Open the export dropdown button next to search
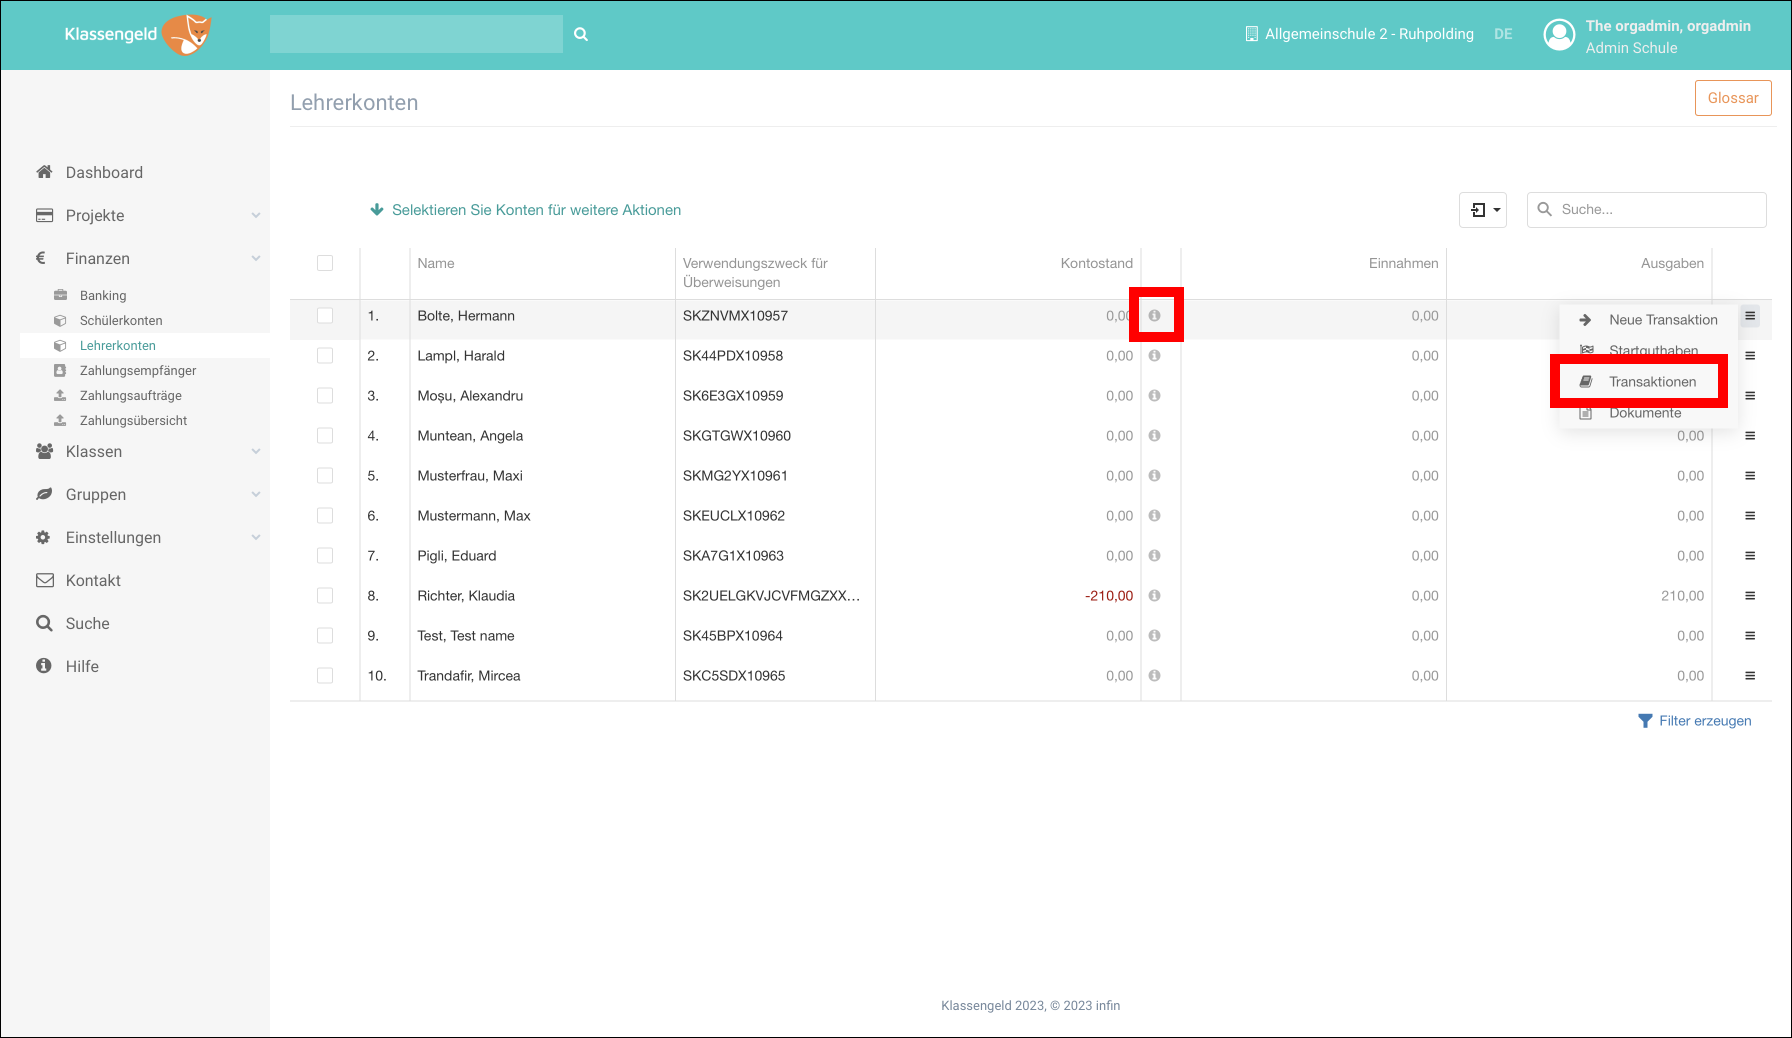This screenshot has width=1792, height=1038. 1483,210
